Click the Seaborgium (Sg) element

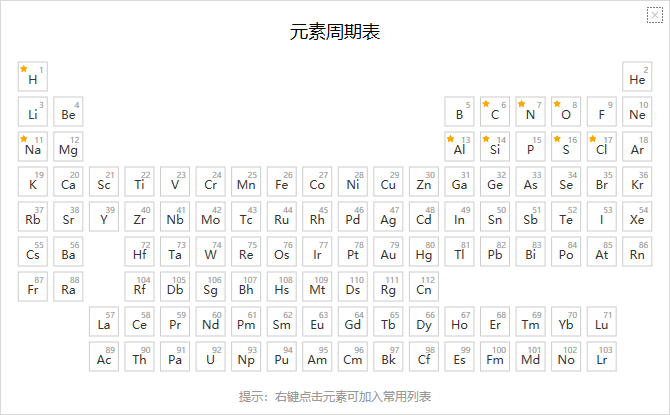point(211,287)
